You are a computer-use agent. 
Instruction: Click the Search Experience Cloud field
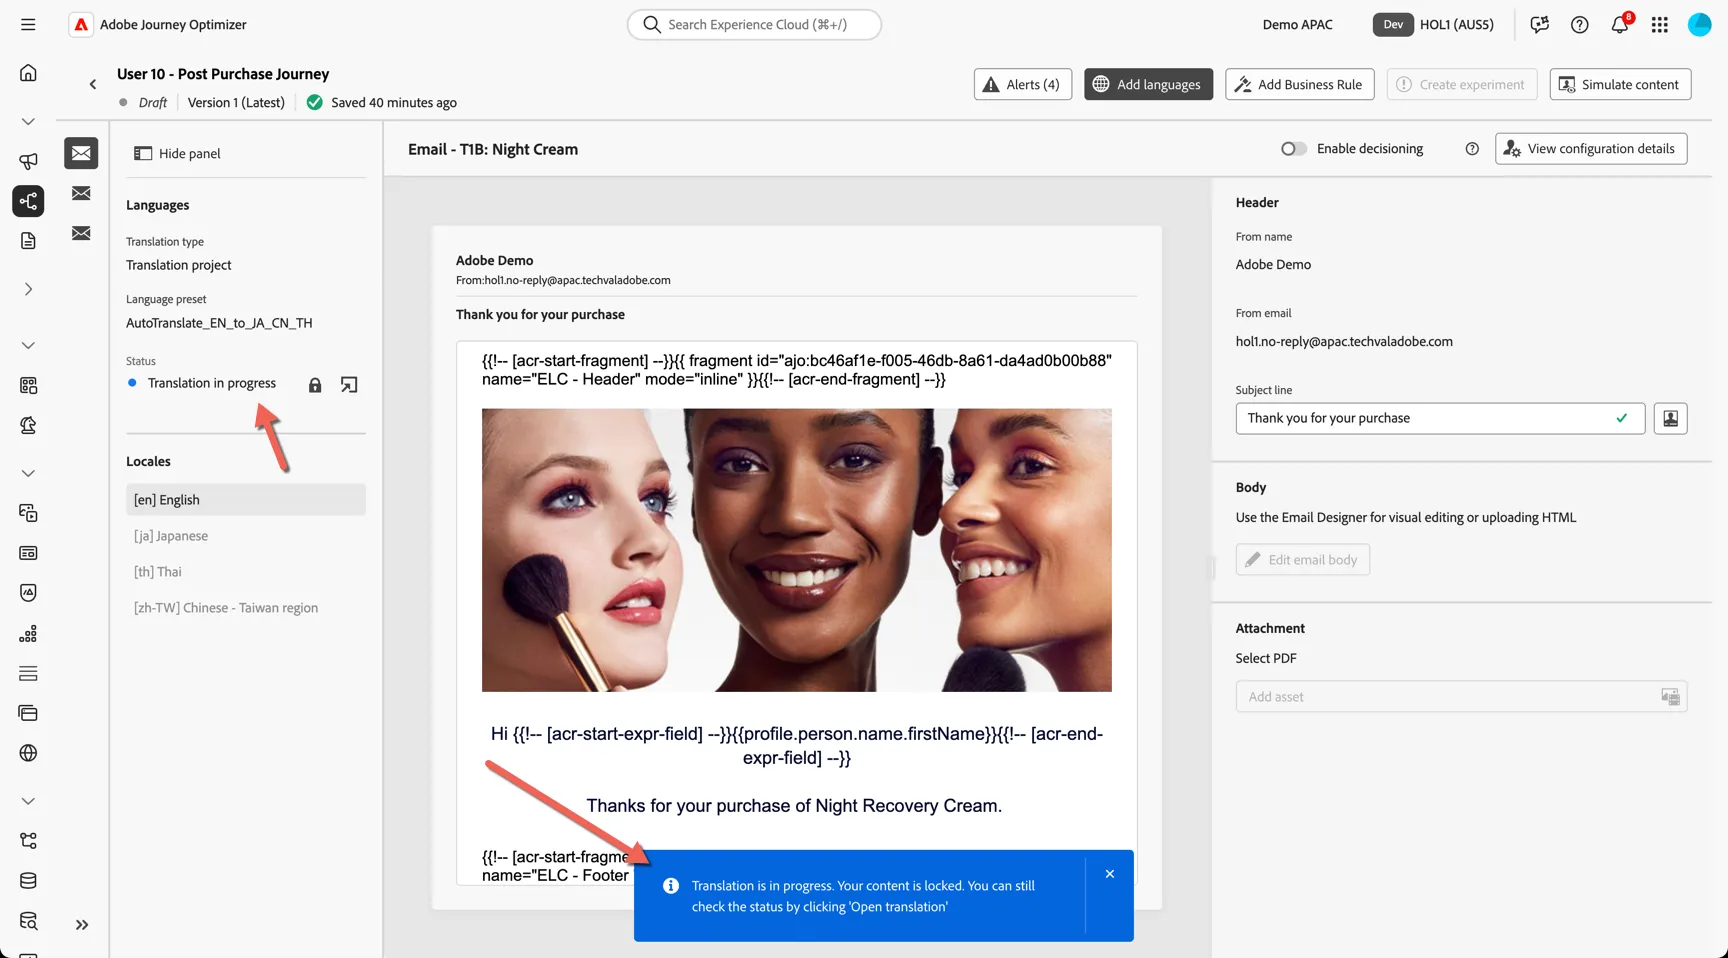(754, 24)
